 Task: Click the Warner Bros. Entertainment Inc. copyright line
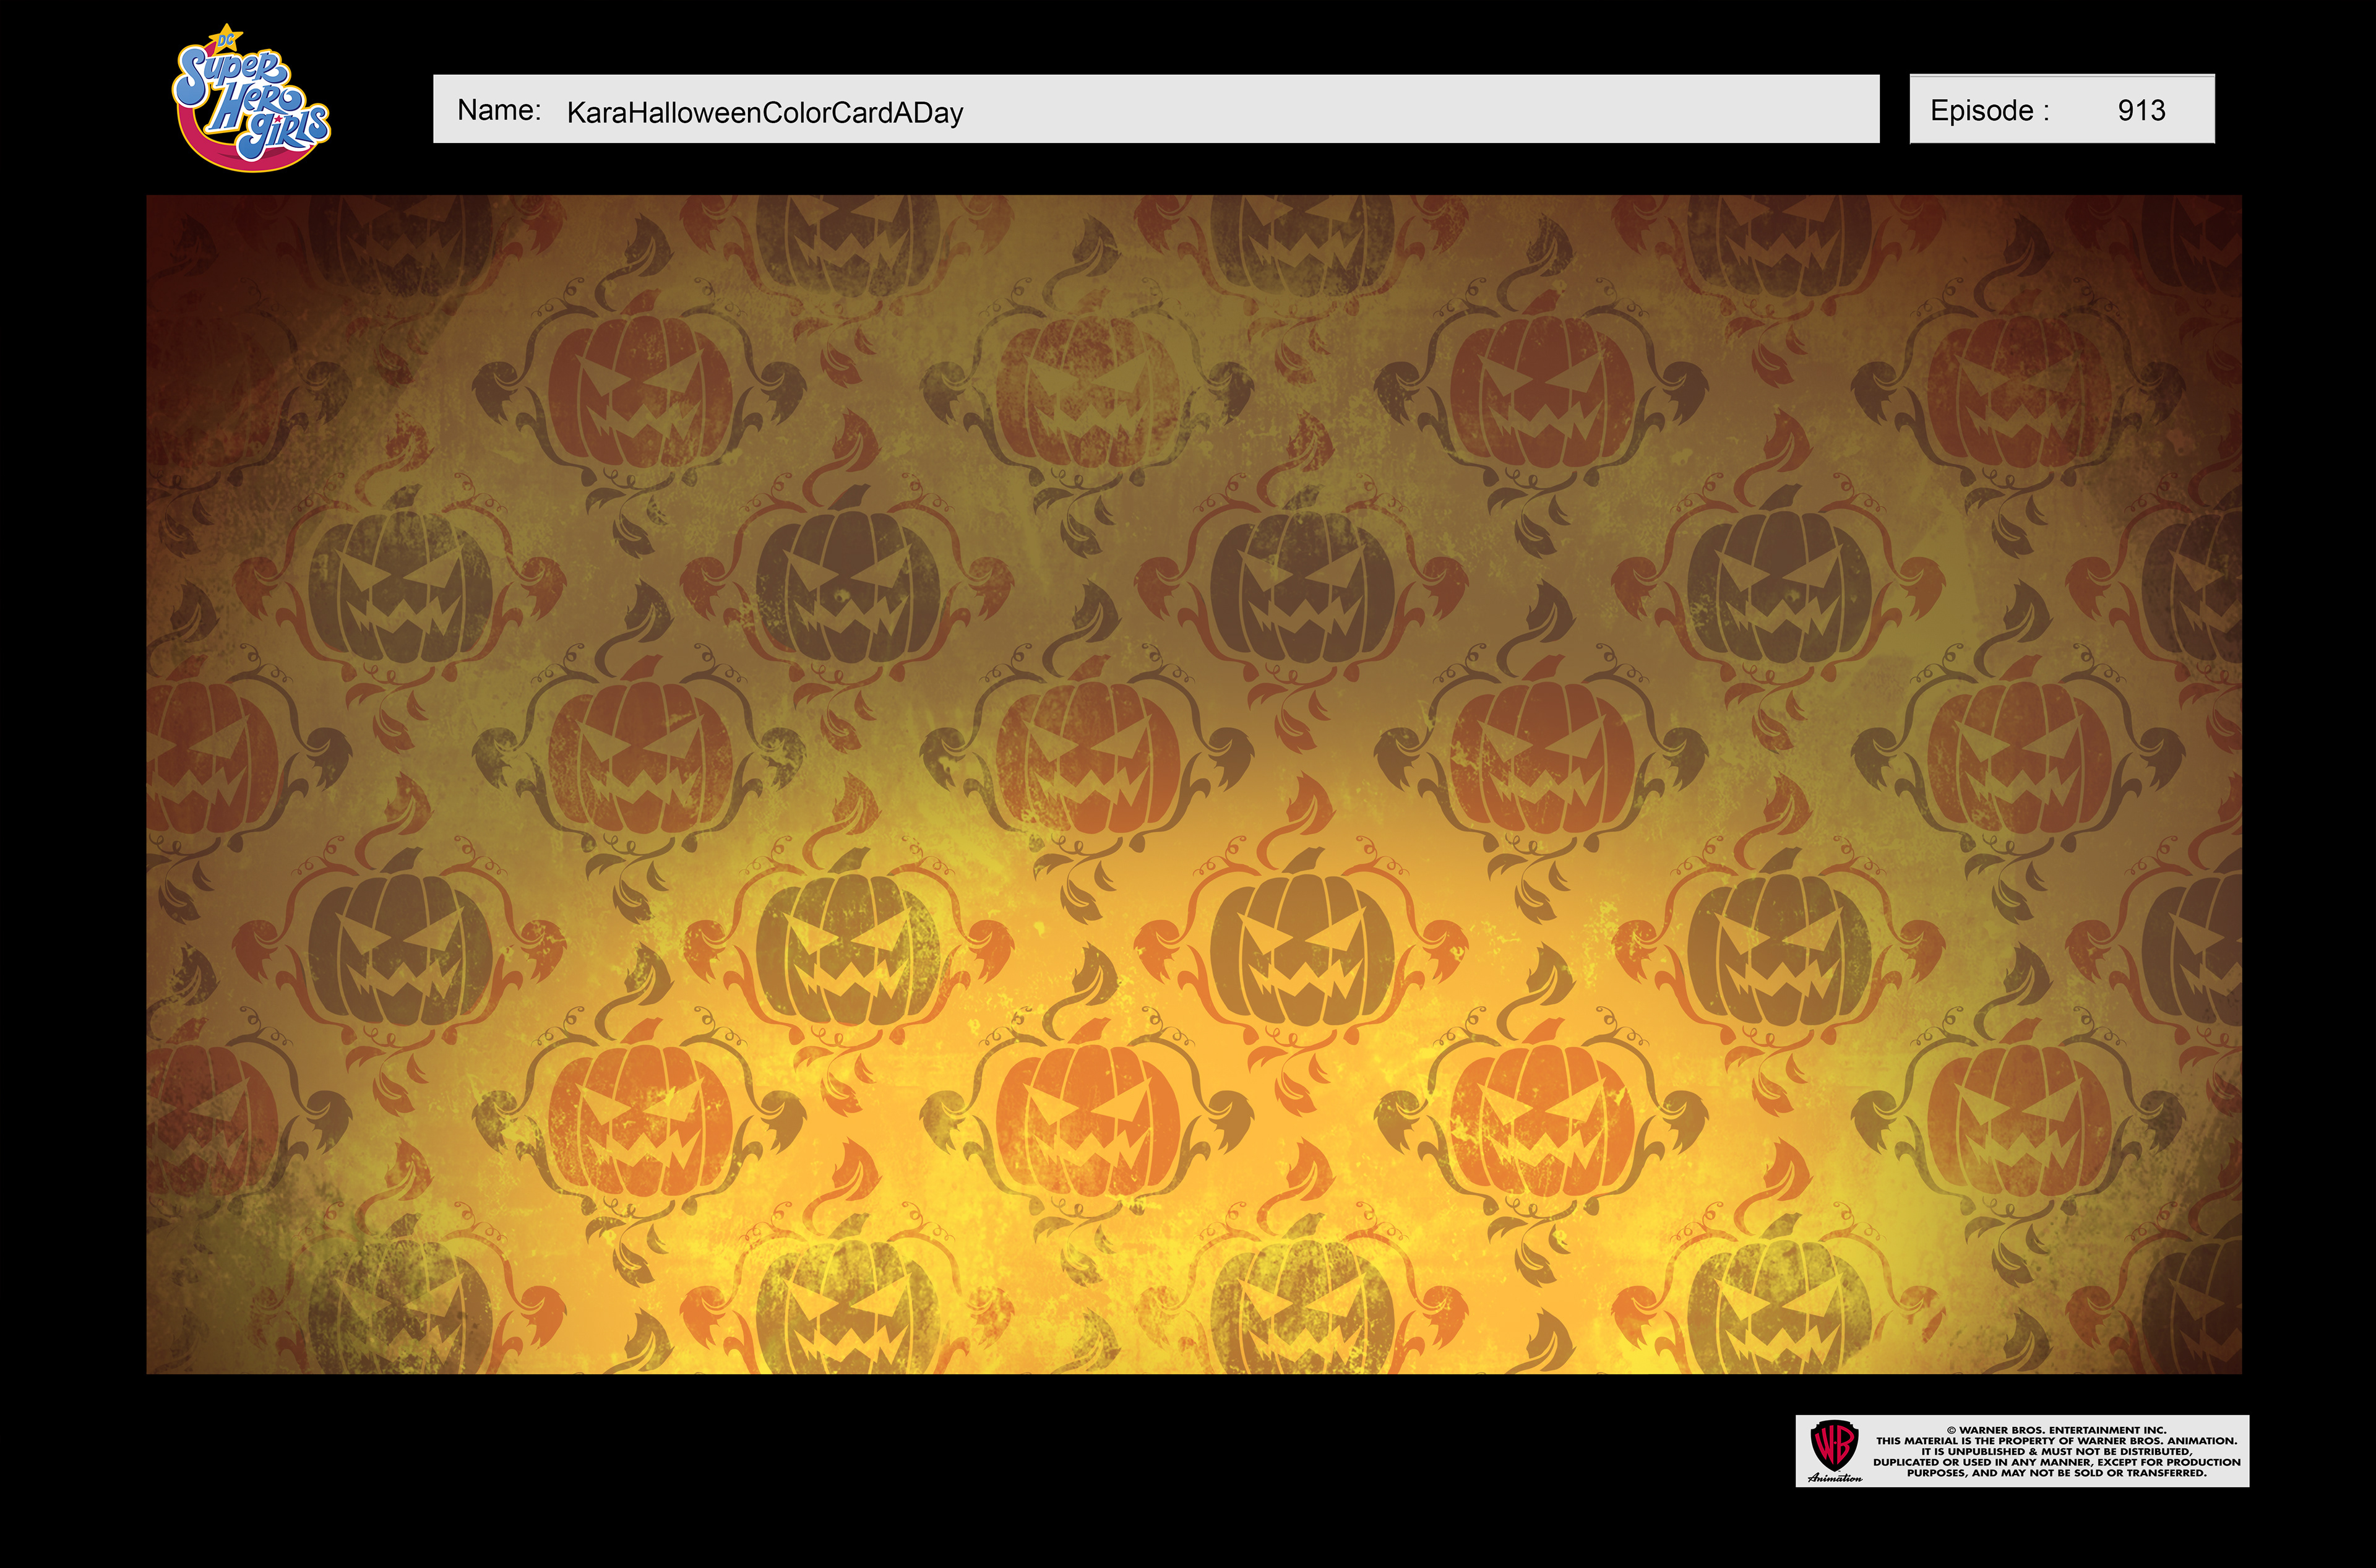coord(2056,1430)
